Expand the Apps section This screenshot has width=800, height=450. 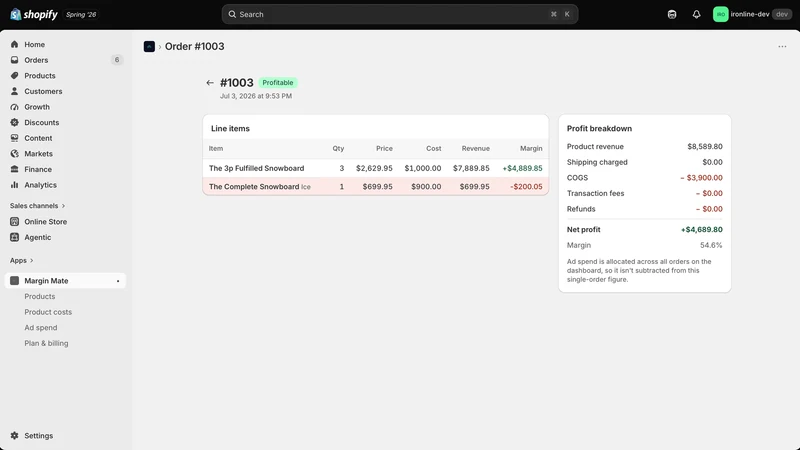[x=21, y=260]
